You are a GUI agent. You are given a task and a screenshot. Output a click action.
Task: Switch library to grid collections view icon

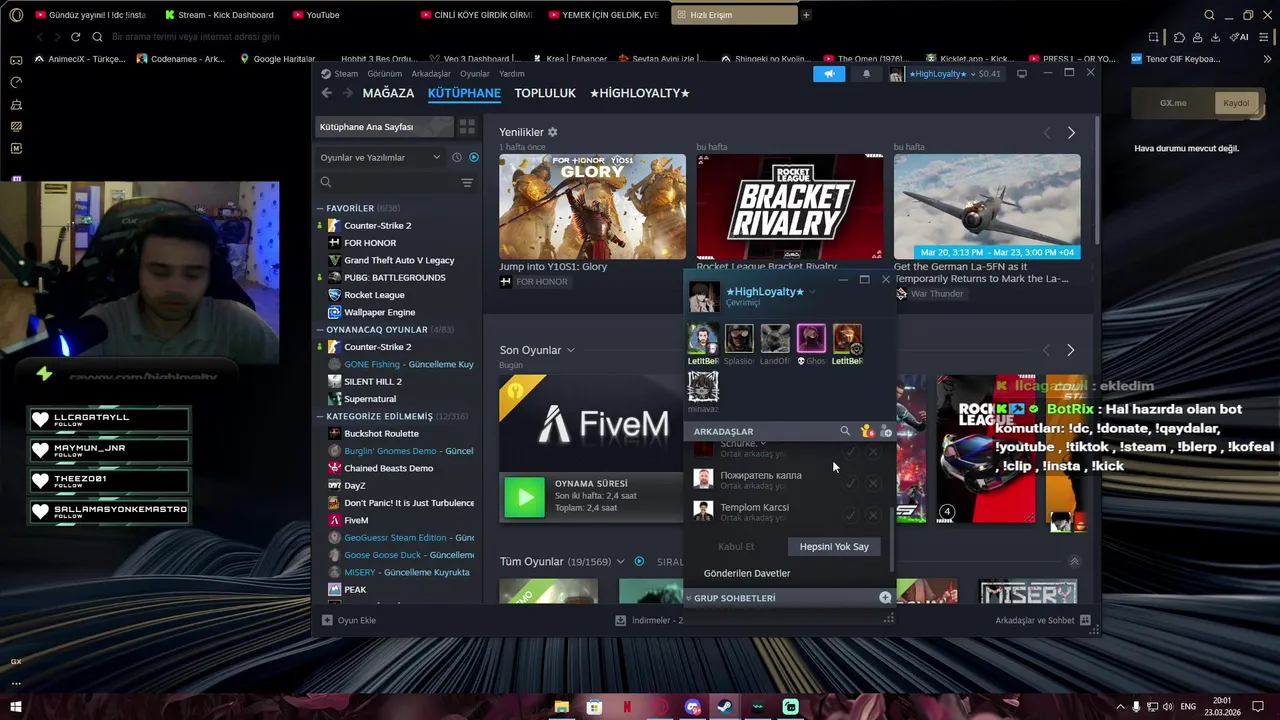point(467,127)
